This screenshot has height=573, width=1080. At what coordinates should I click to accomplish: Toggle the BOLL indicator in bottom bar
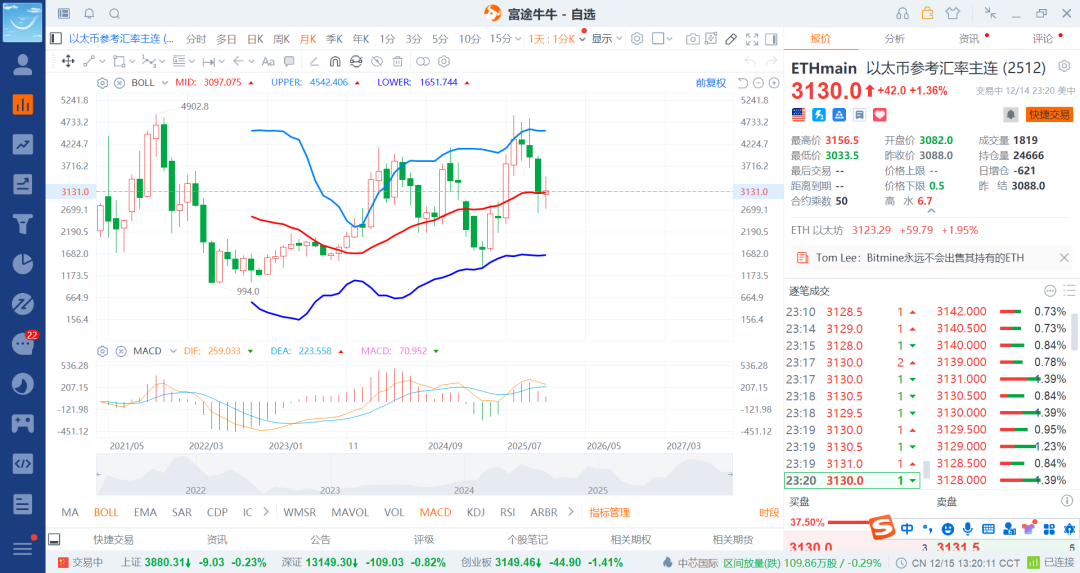coord(106,512)
